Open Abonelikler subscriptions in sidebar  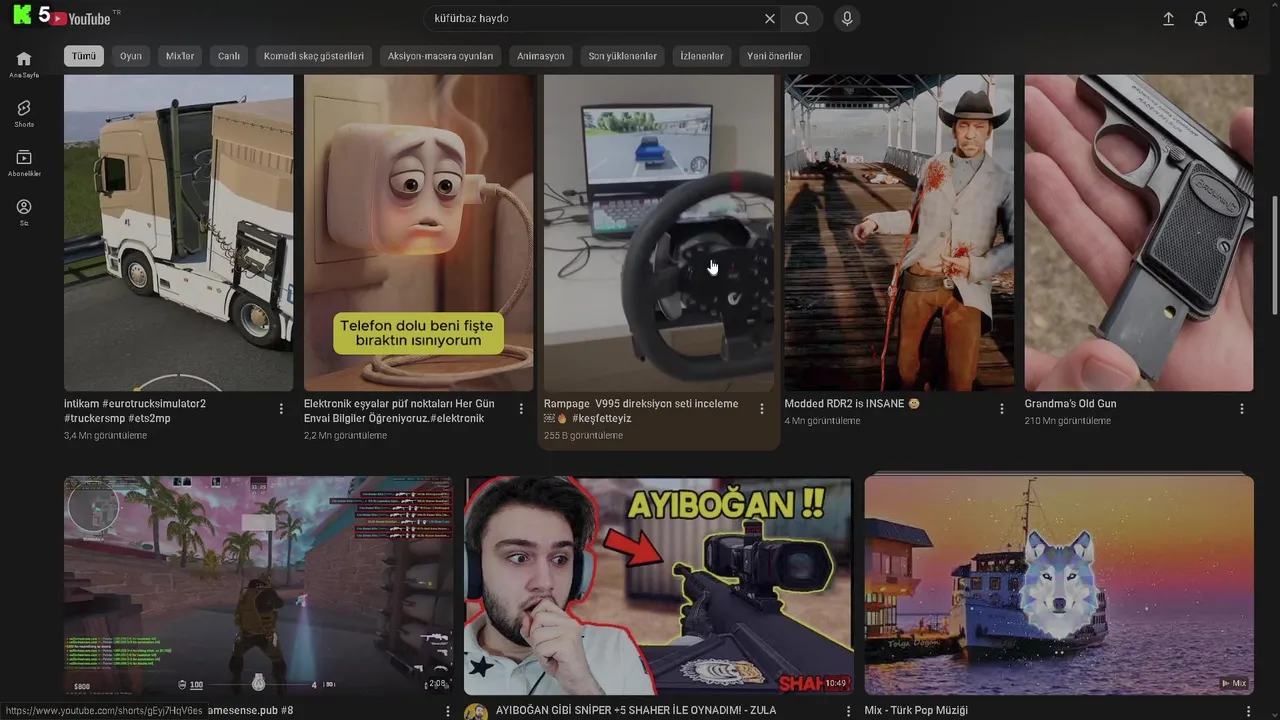[24, 163]
